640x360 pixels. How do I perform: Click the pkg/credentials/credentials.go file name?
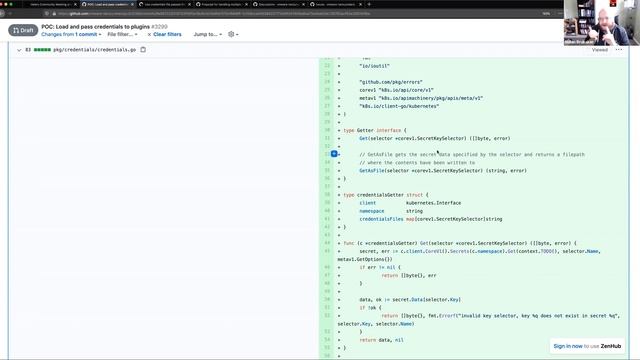(x=95, y=50)
